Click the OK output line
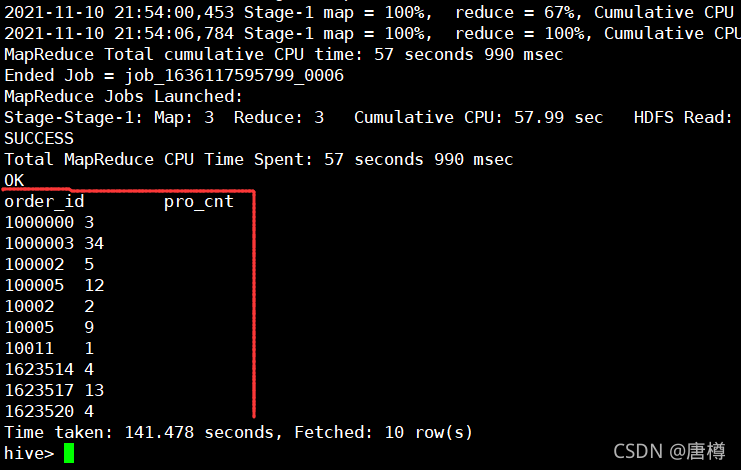The image size is (741, 470). pos(14,180)
